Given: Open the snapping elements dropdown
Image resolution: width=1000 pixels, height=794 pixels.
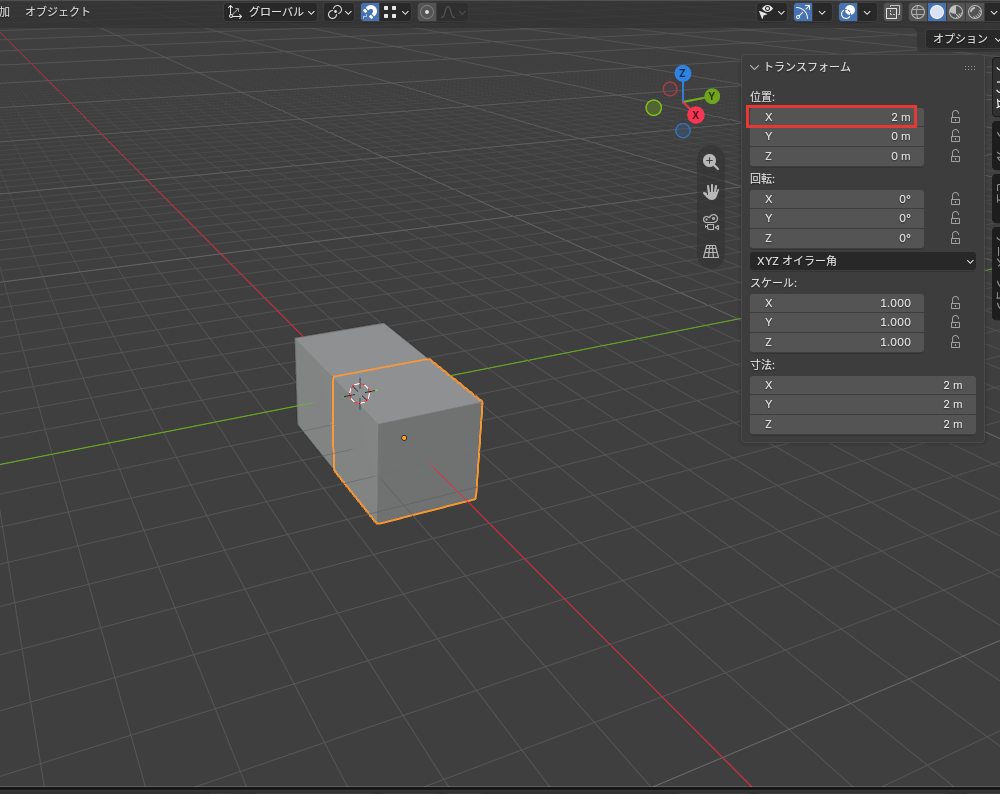Looking at the screenshot, I should [397, 12].
